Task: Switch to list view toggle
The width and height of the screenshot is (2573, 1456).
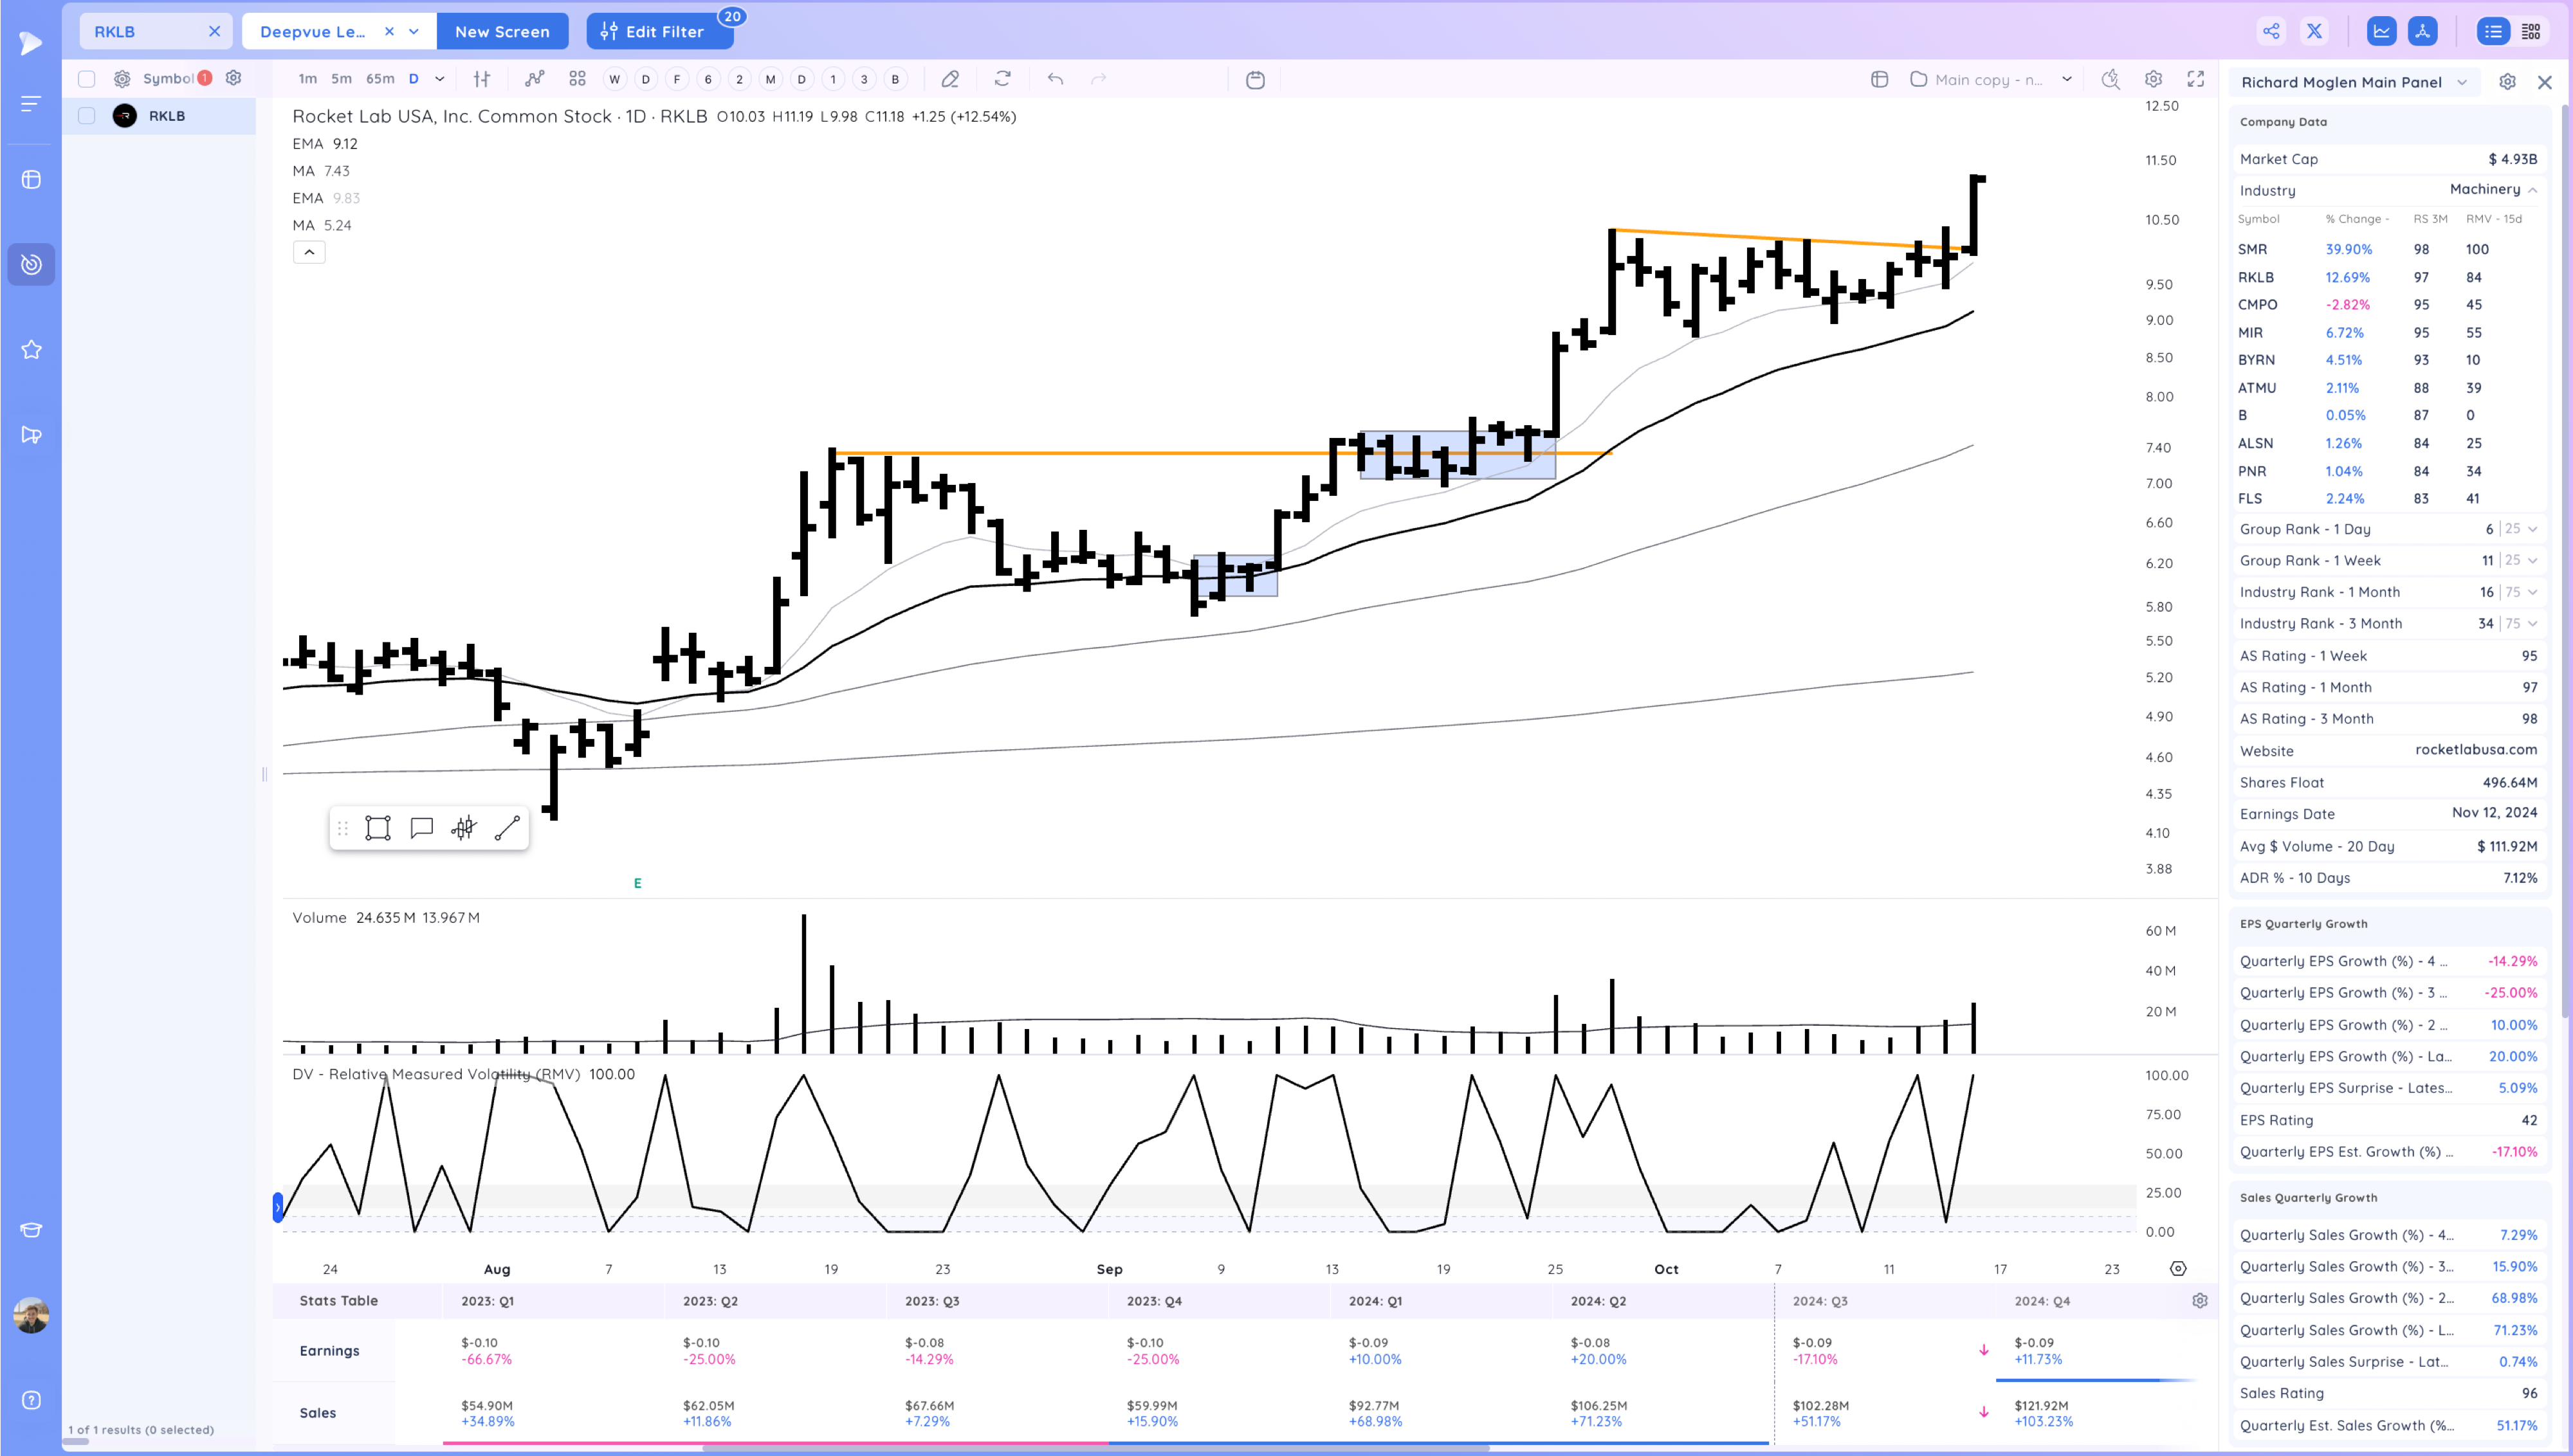Action: (2493, 32)
